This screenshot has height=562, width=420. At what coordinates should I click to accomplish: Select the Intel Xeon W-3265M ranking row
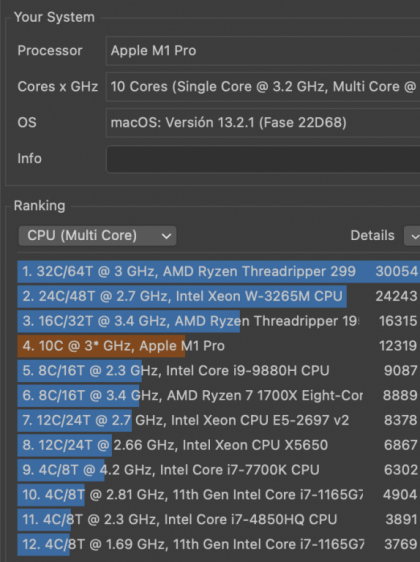click(219, 296)
